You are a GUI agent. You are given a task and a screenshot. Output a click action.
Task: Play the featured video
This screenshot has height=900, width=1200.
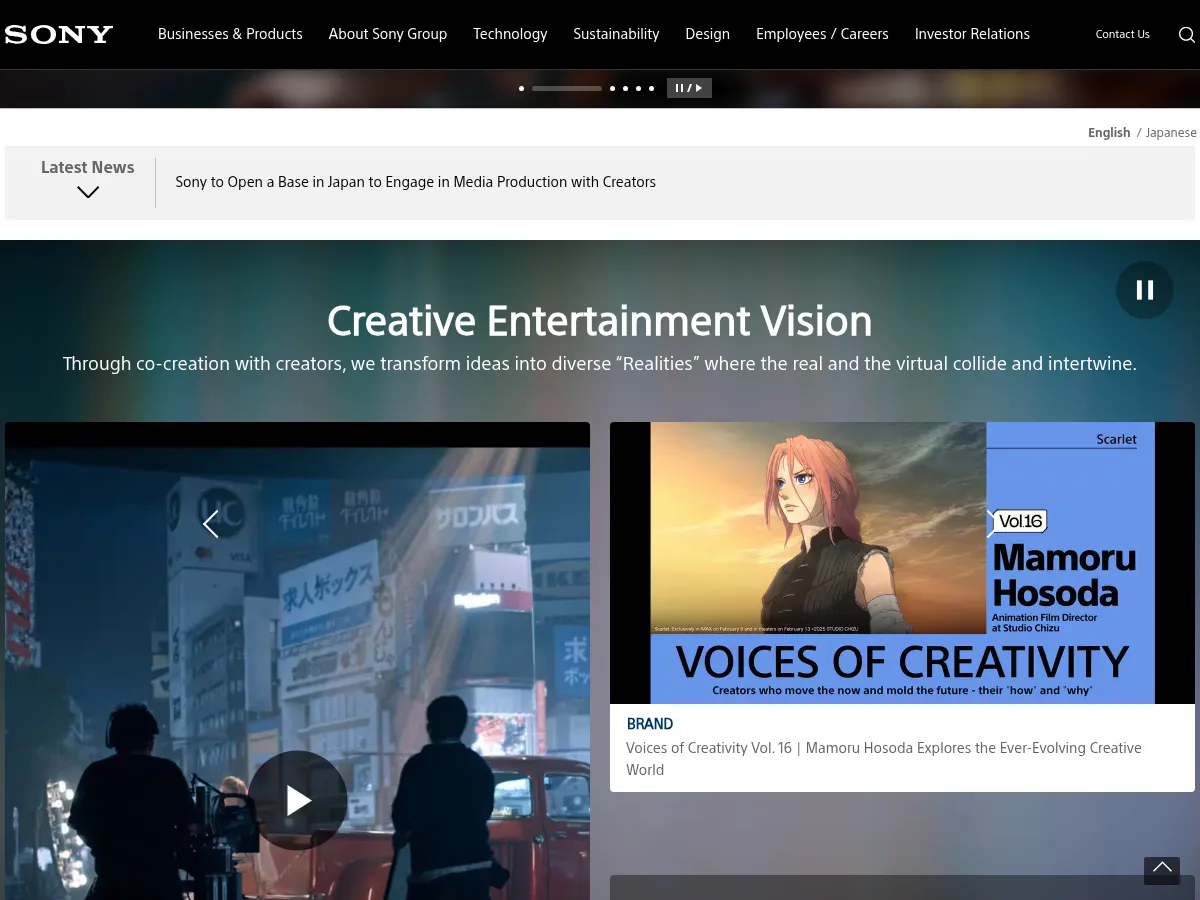click(297, 799)
